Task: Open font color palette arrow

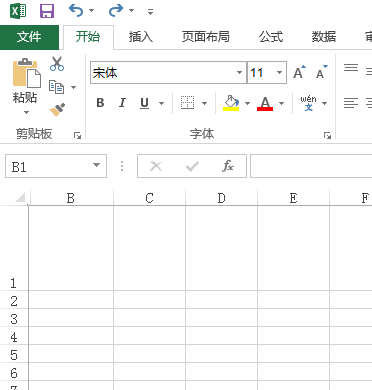Action: click(281, 103)
